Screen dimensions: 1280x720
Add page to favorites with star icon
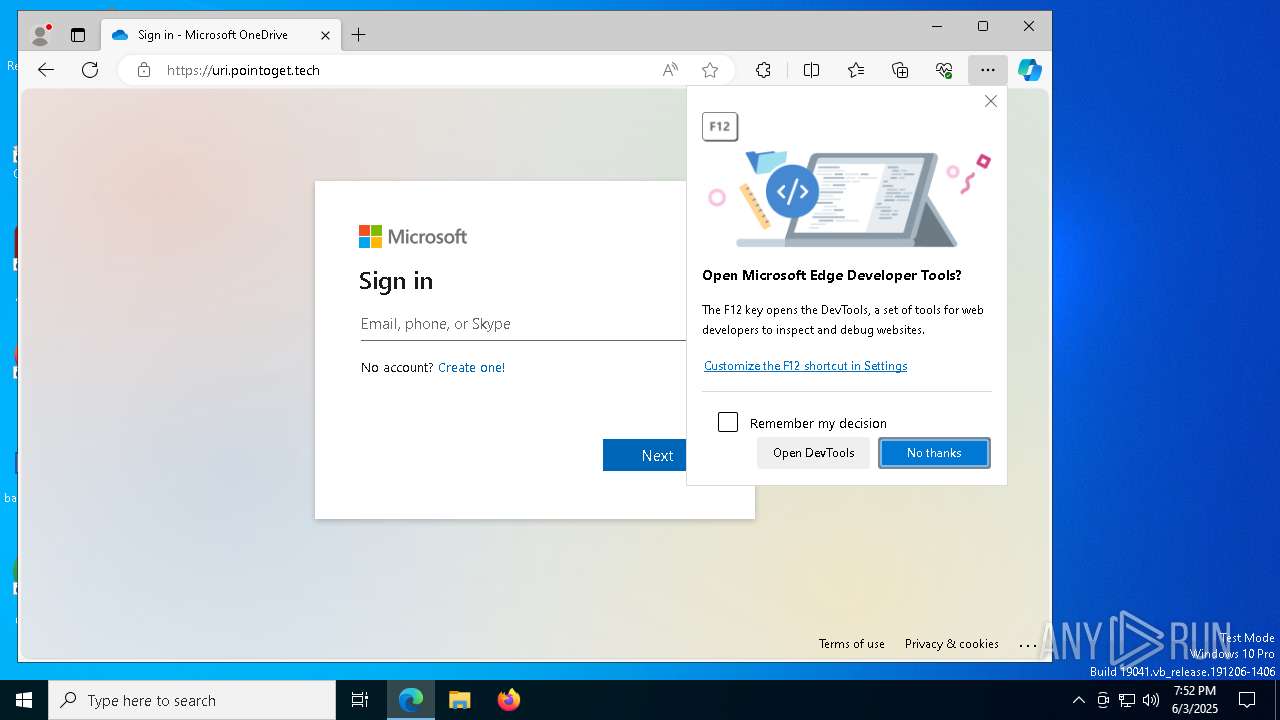point(710,70)
